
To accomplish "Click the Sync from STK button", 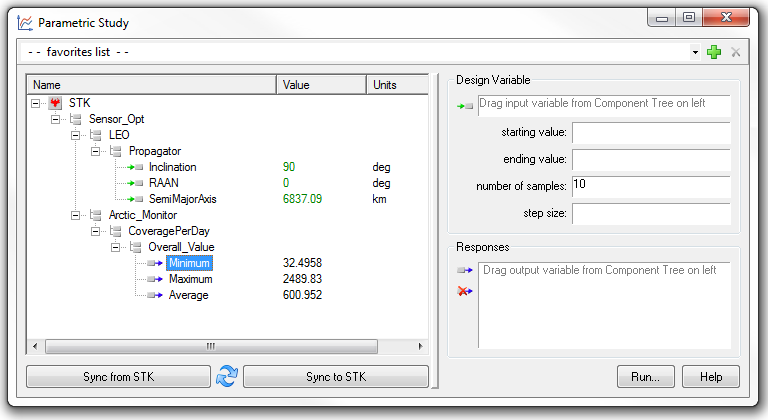I will [x=118, y=377].
